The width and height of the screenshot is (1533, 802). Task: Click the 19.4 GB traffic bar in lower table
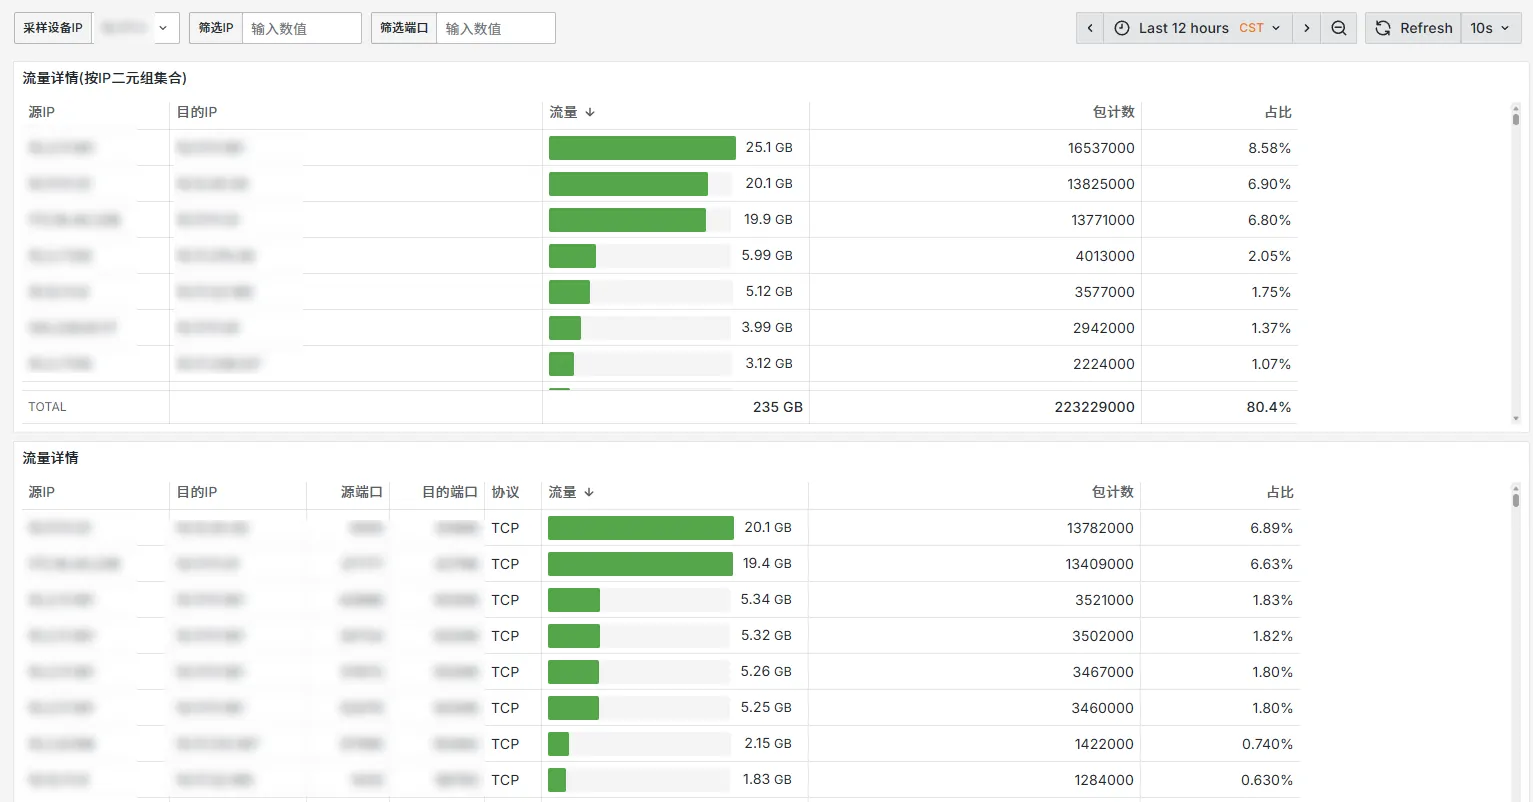tap(640, 564)
